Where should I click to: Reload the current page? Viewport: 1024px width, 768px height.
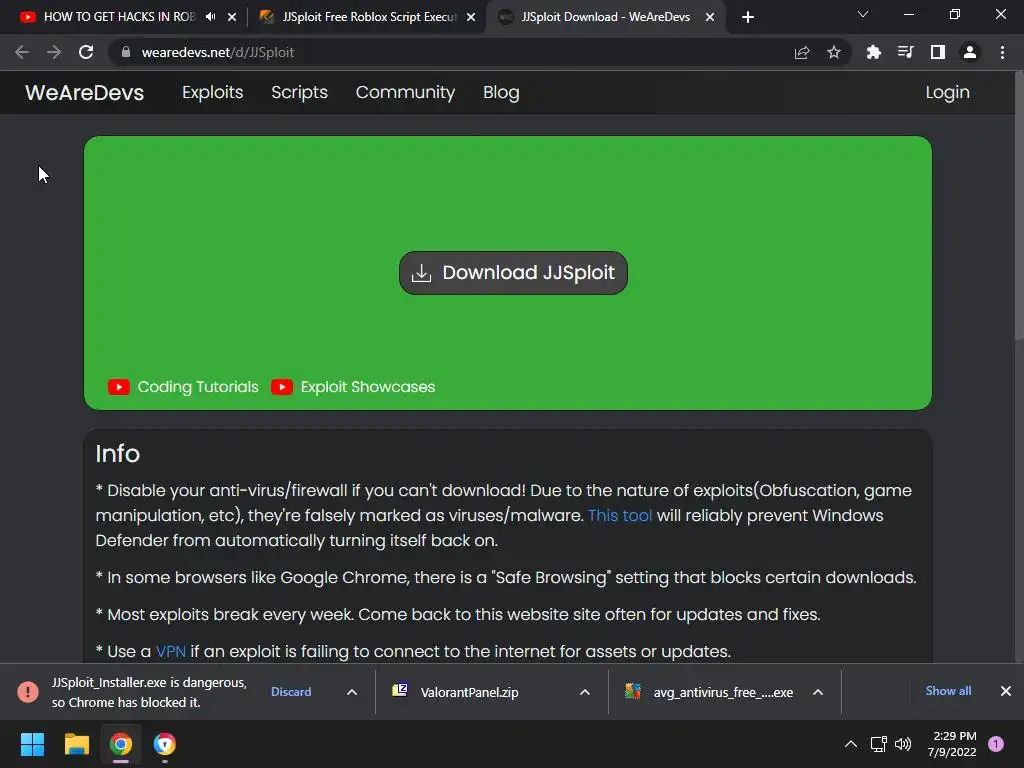[x=86, y=52]
